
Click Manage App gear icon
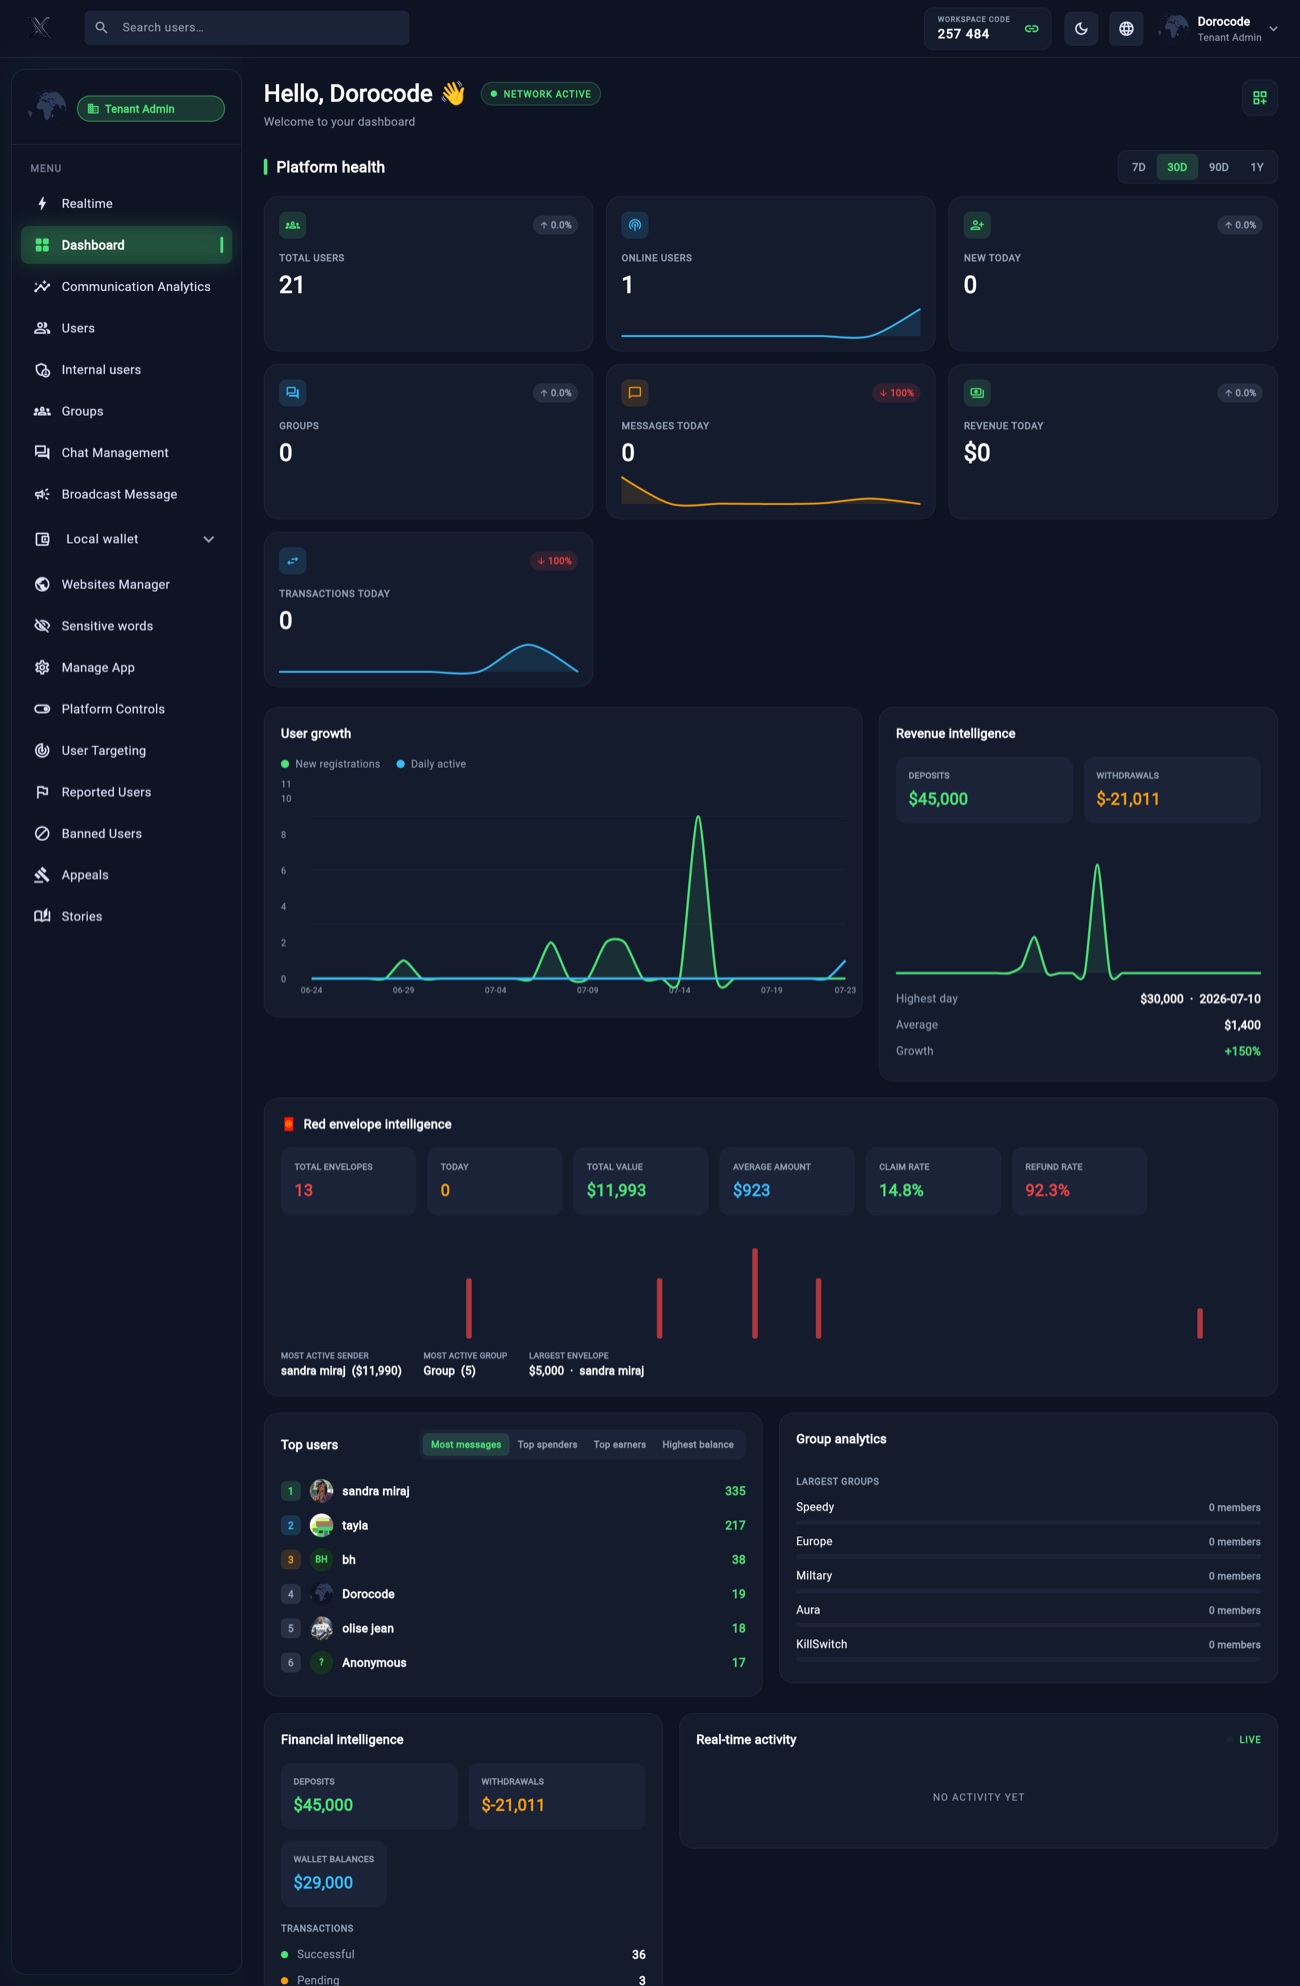pyautogui.click(x=42, y=667)
